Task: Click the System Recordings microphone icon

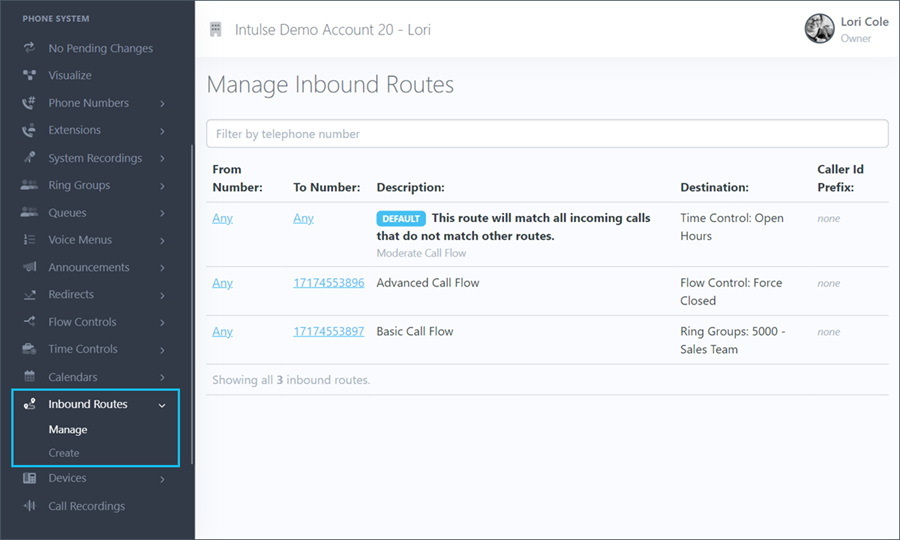Action: pos(29,157)
